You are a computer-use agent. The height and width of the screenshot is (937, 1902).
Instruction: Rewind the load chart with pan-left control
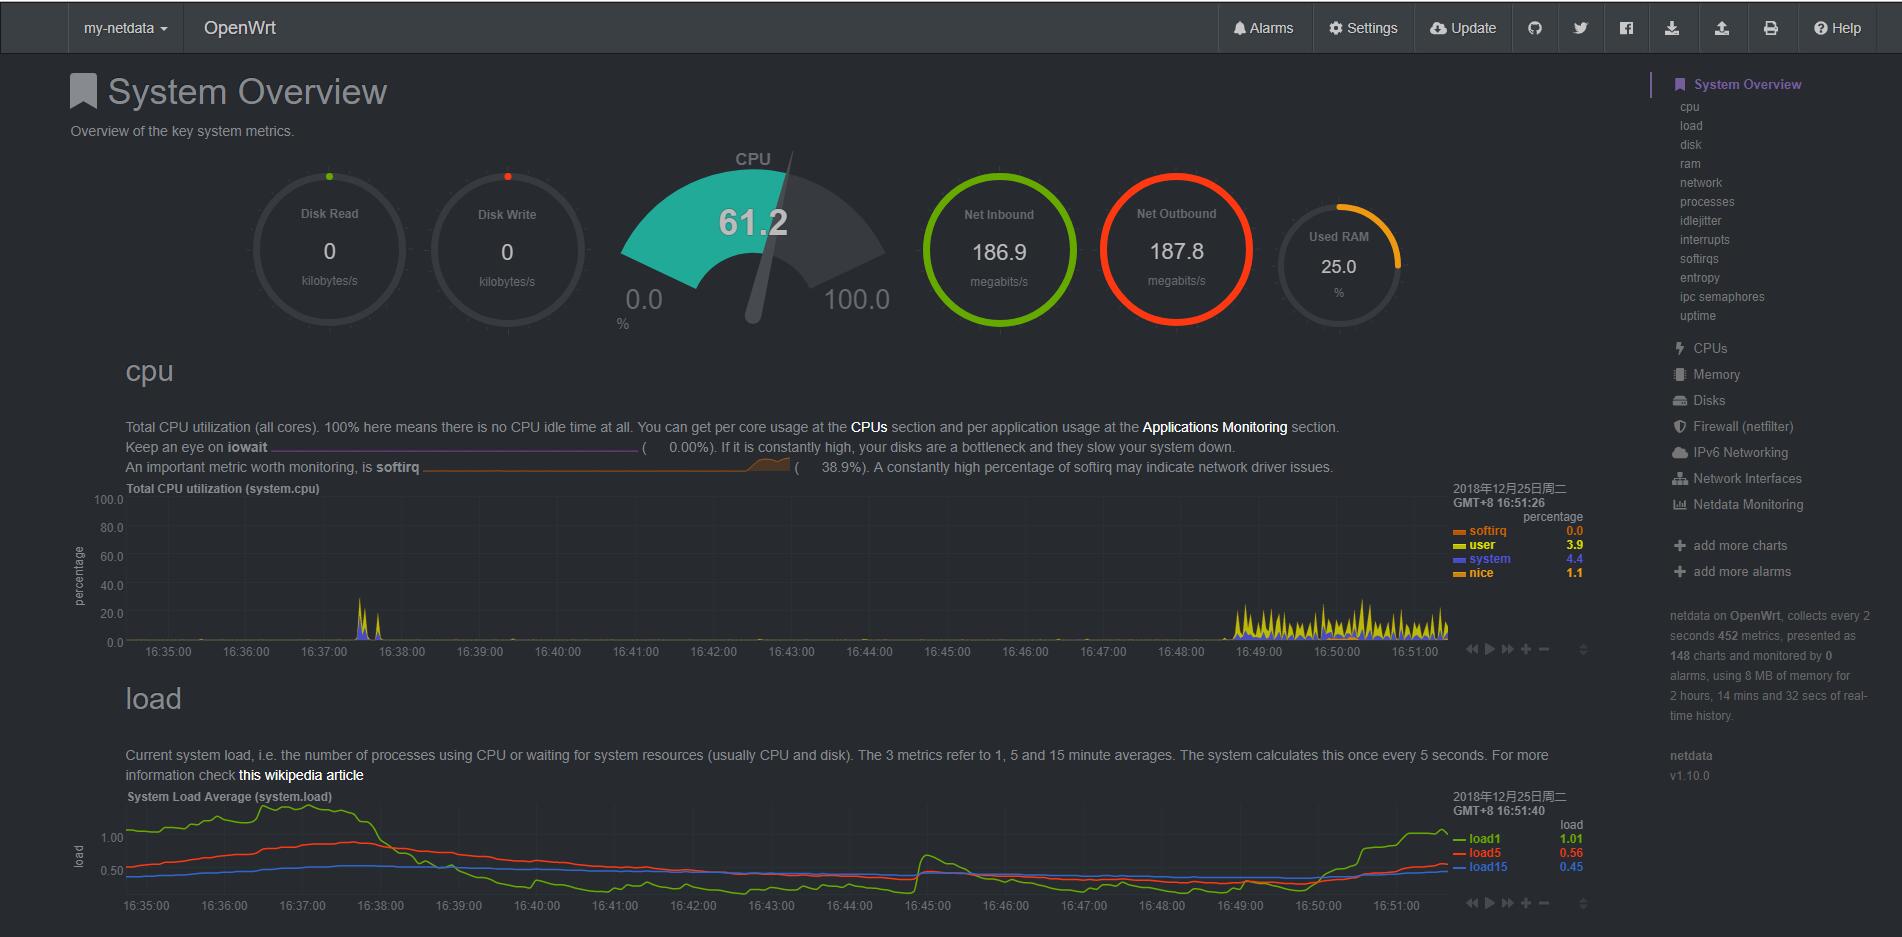click(x=1471, y=903)
